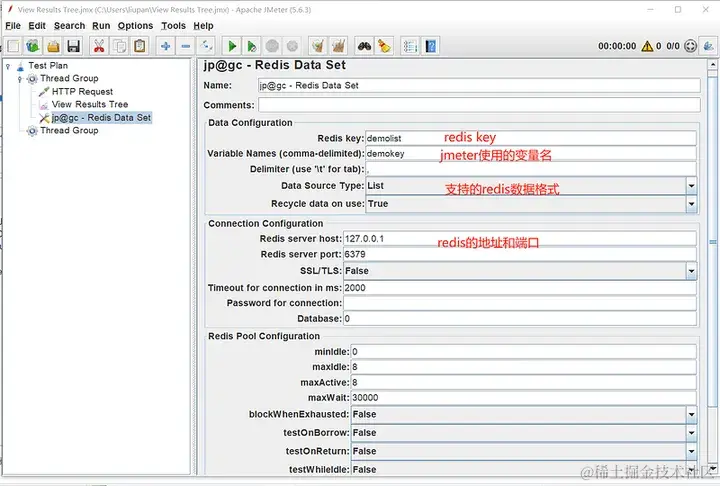Image resolution: width=720 pixels, height=486 pixels.
Task: Click the maxIdle input field
Action: [523, 367]
